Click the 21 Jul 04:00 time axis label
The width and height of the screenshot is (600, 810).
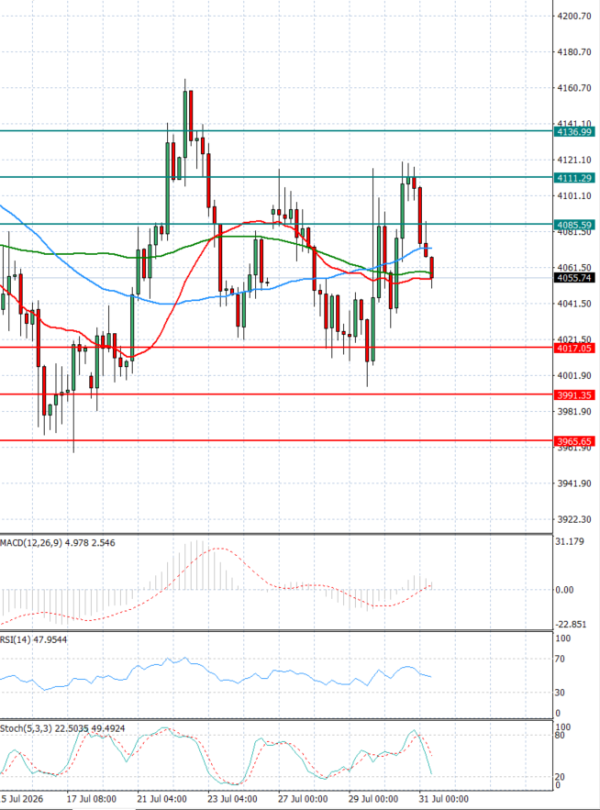point(162,799)
